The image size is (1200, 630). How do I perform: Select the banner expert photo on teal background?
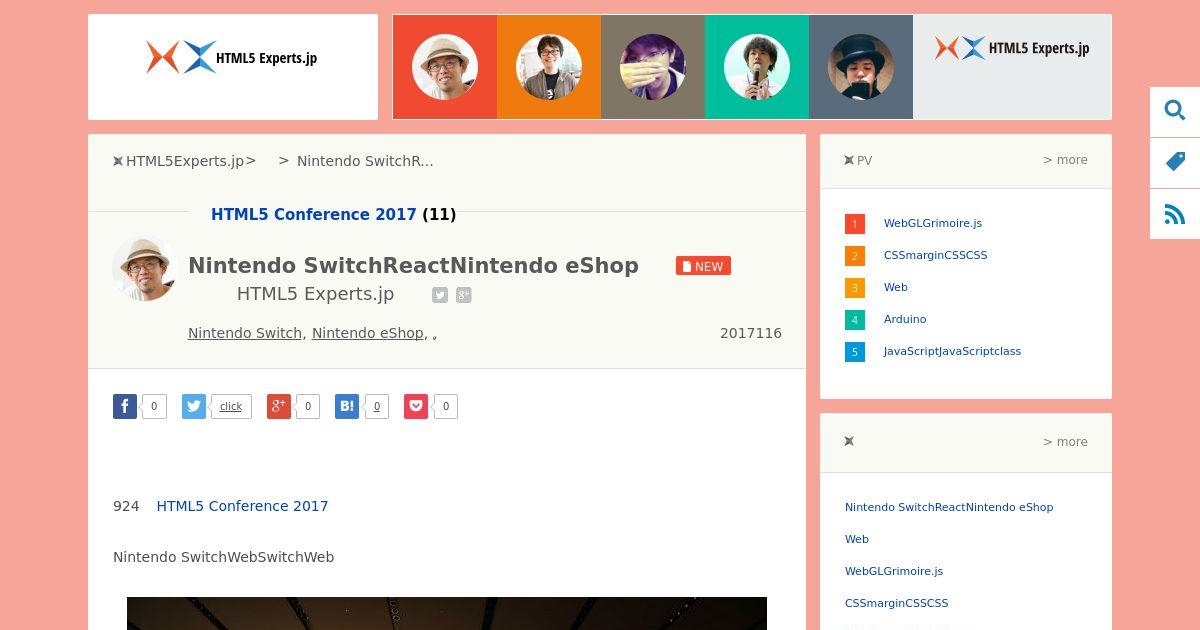(x=757, y=67)
